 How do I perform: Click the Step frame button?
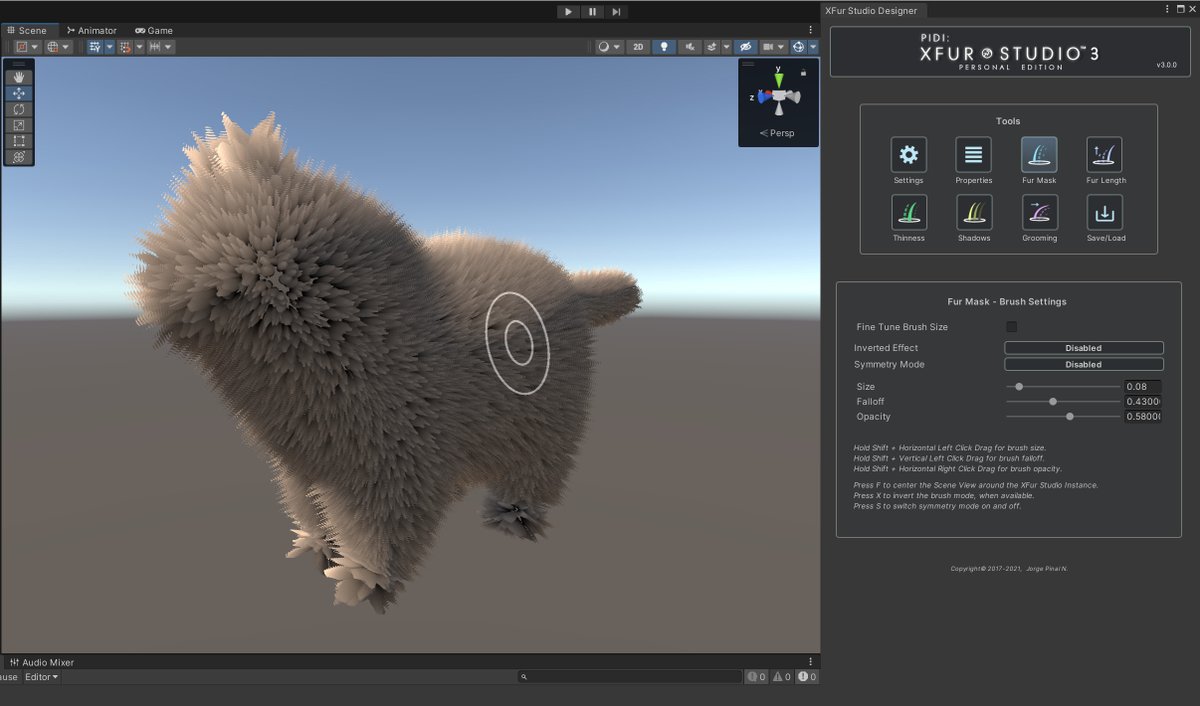[616, 12]
